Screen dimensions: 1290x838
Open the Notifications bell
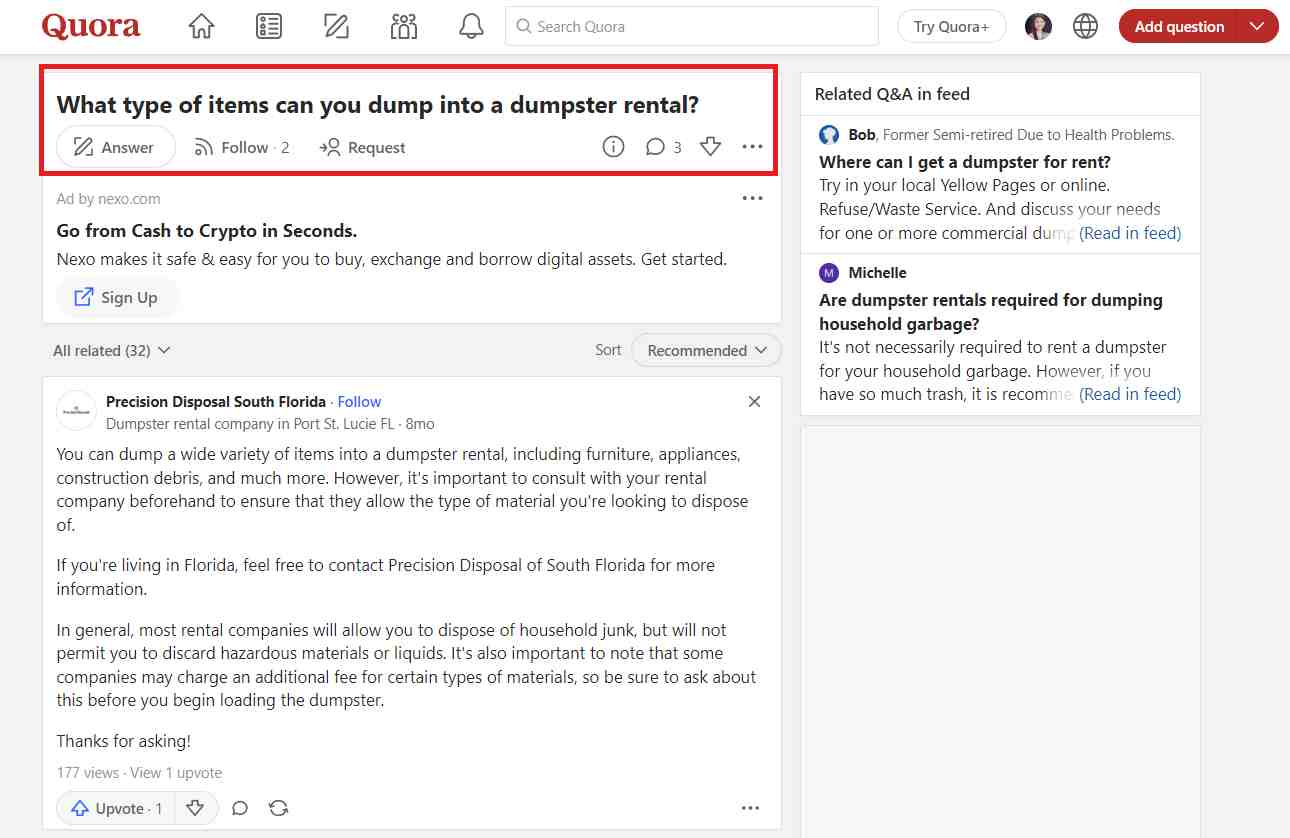click(x=471, y=27)
